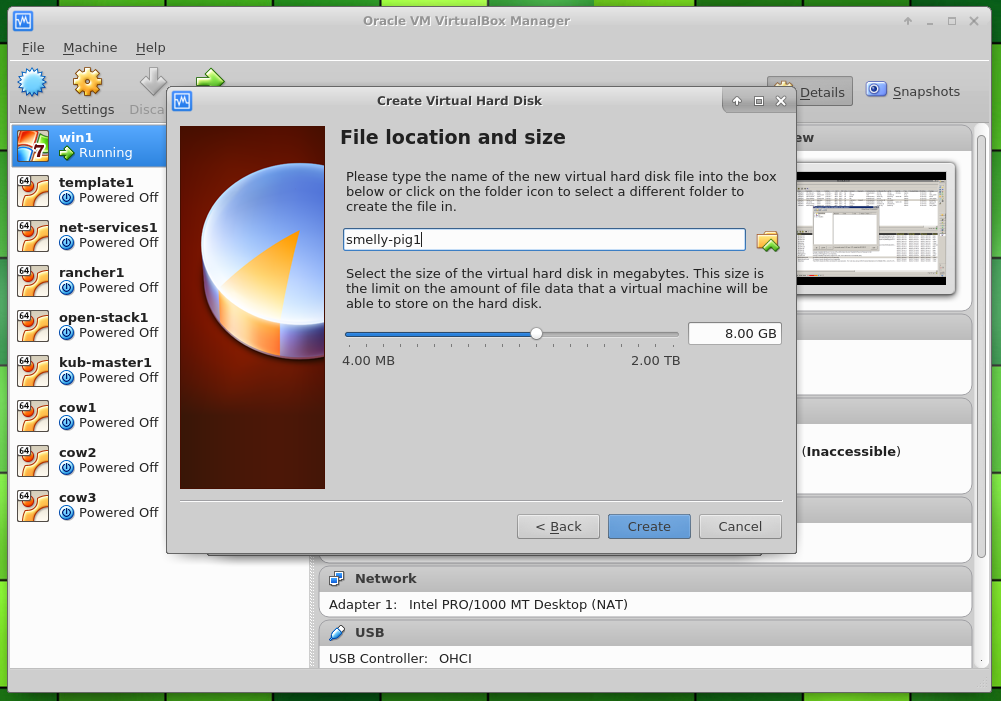Click the File location and size heading
Image resolution: width=1001 pixels, height=701 pixels.
(453, 137)
